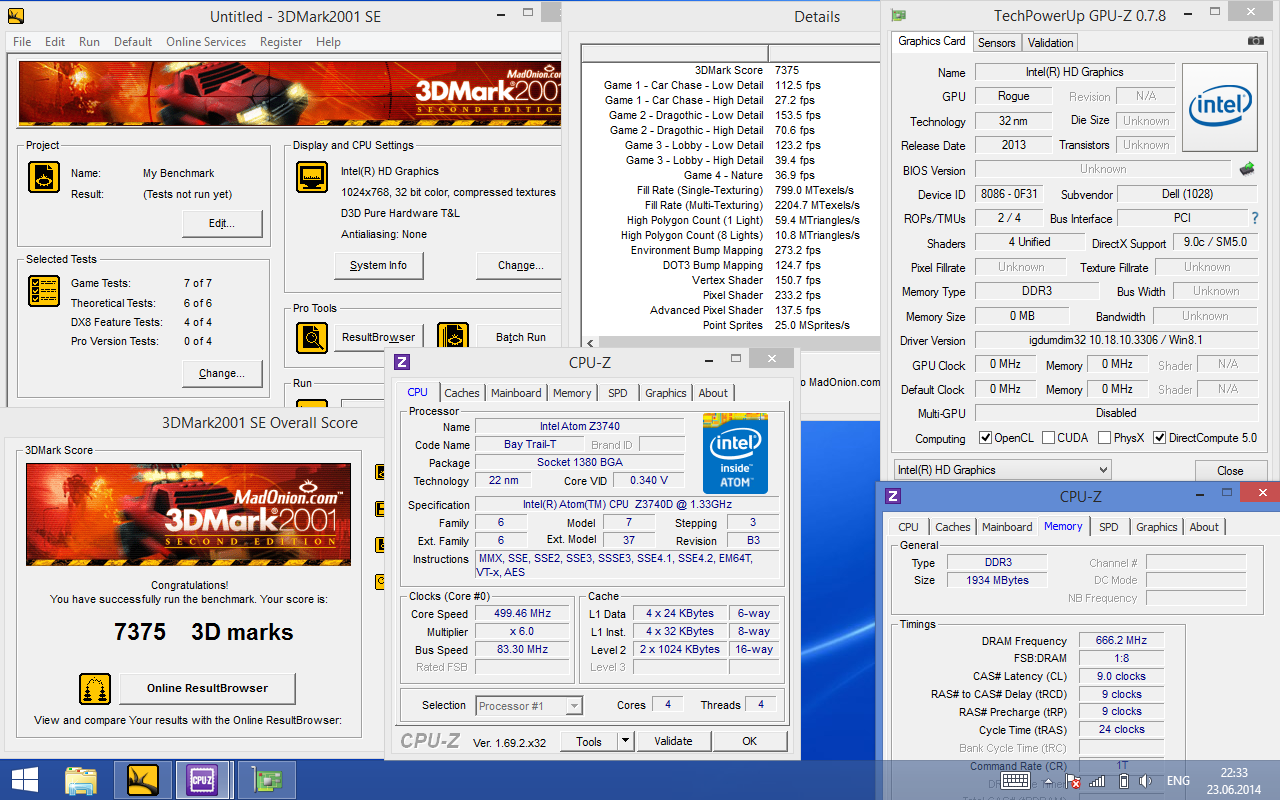Click the Online ResultBrowser button
The width and height of the screenshot is (1280, 800).
[x=208, y=688]
